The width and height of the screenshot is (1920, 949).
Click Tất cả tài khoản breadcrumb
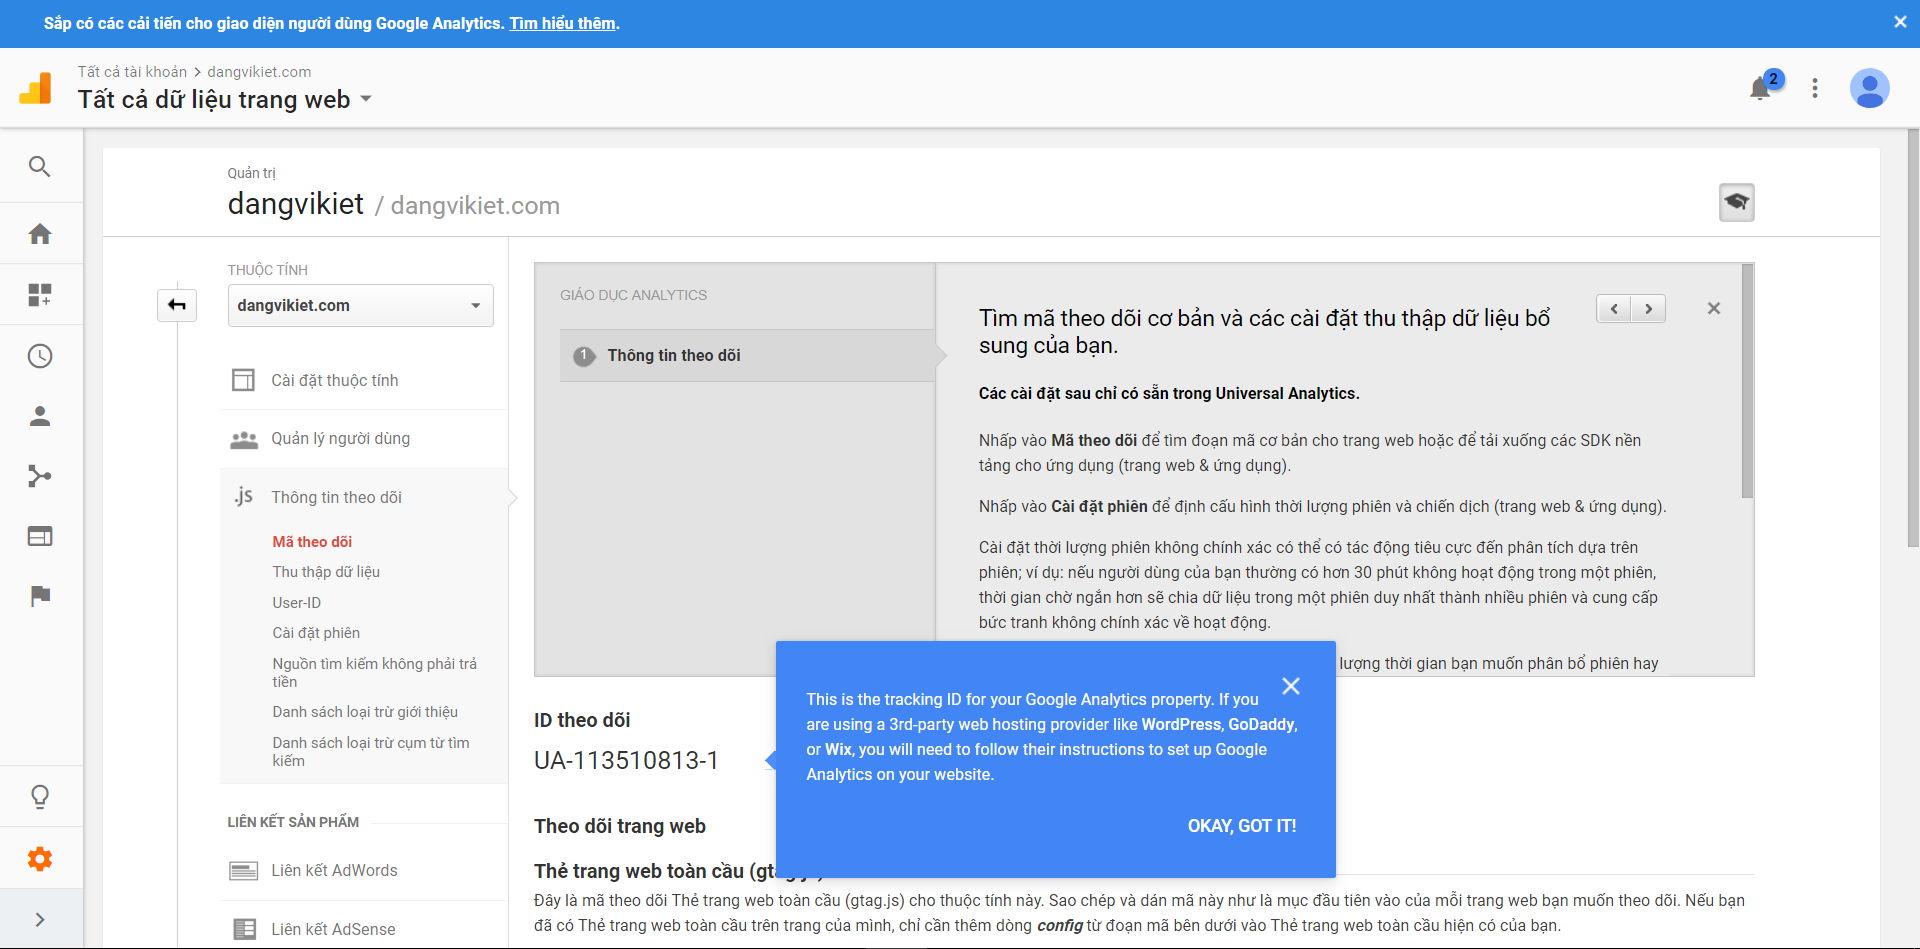(132, 72)
